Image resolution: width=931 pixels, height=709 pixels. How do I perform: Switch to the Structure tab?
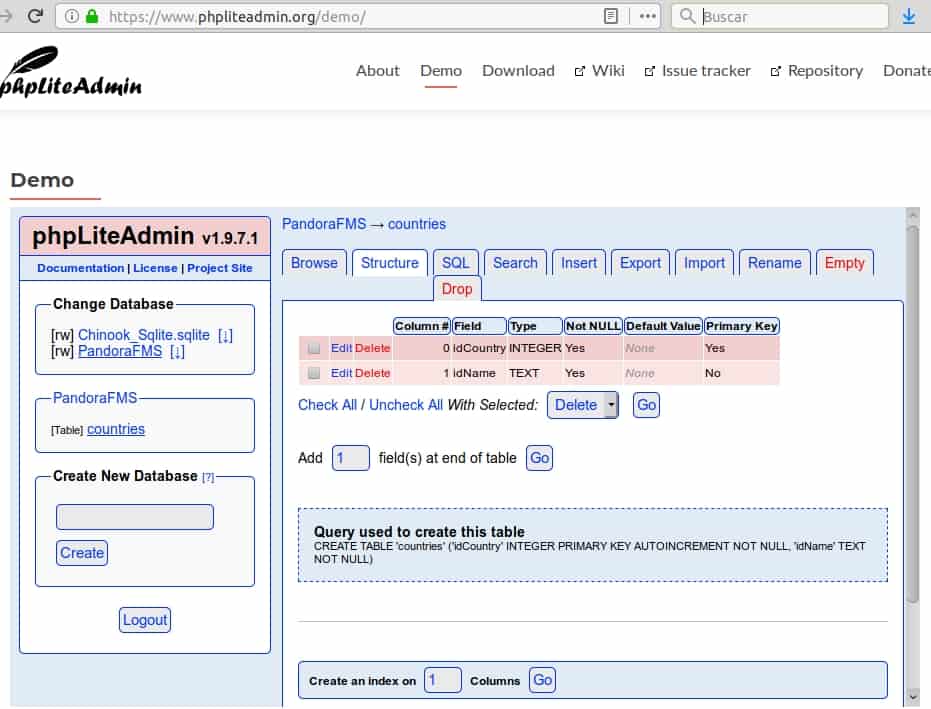click(x=390, y=262)
